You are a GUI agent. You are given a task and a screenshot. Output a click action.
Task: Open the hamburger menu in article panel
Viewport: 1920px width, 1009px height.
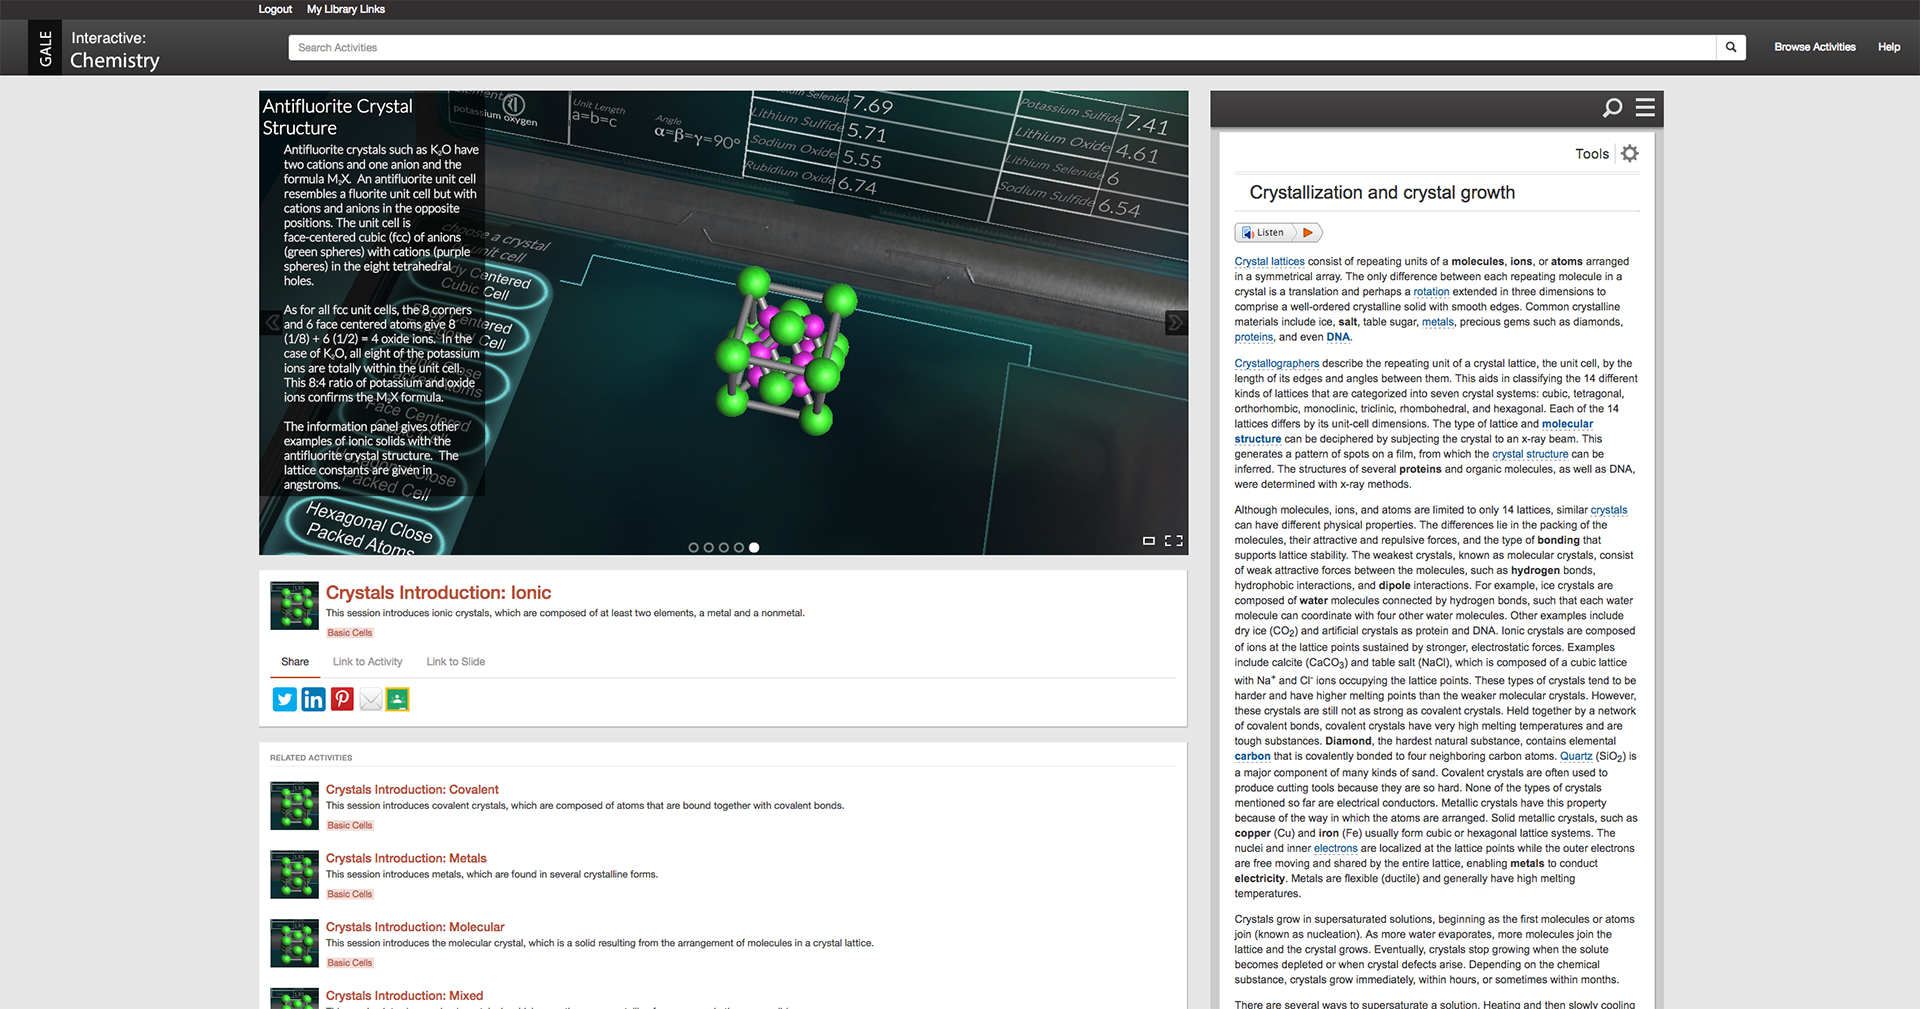tap(1645, 107)
